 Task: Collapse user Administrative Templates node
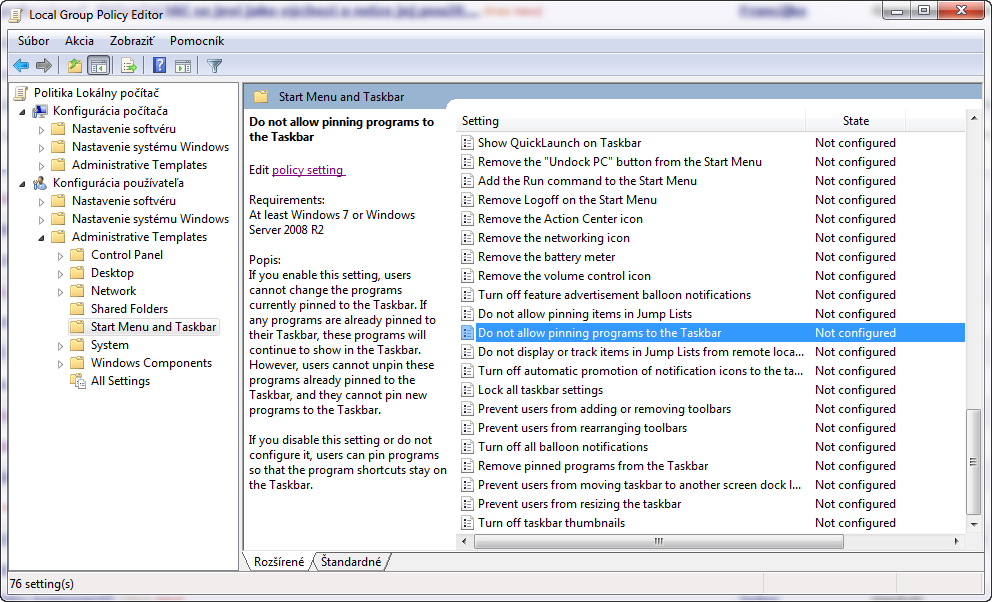[x=42, y=238]
